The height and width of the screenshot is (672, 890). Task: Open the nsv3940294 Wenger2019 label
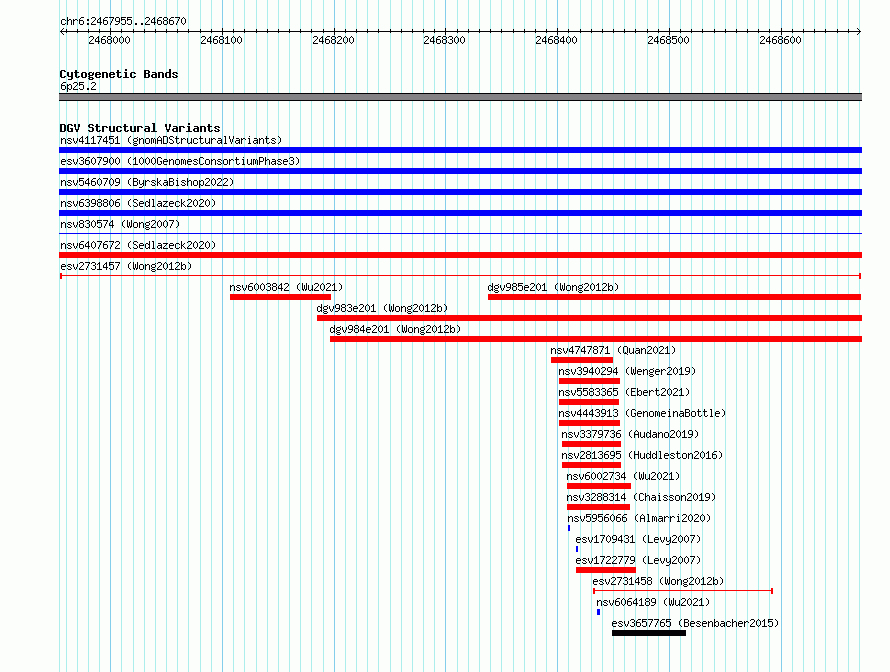point(627,371)
